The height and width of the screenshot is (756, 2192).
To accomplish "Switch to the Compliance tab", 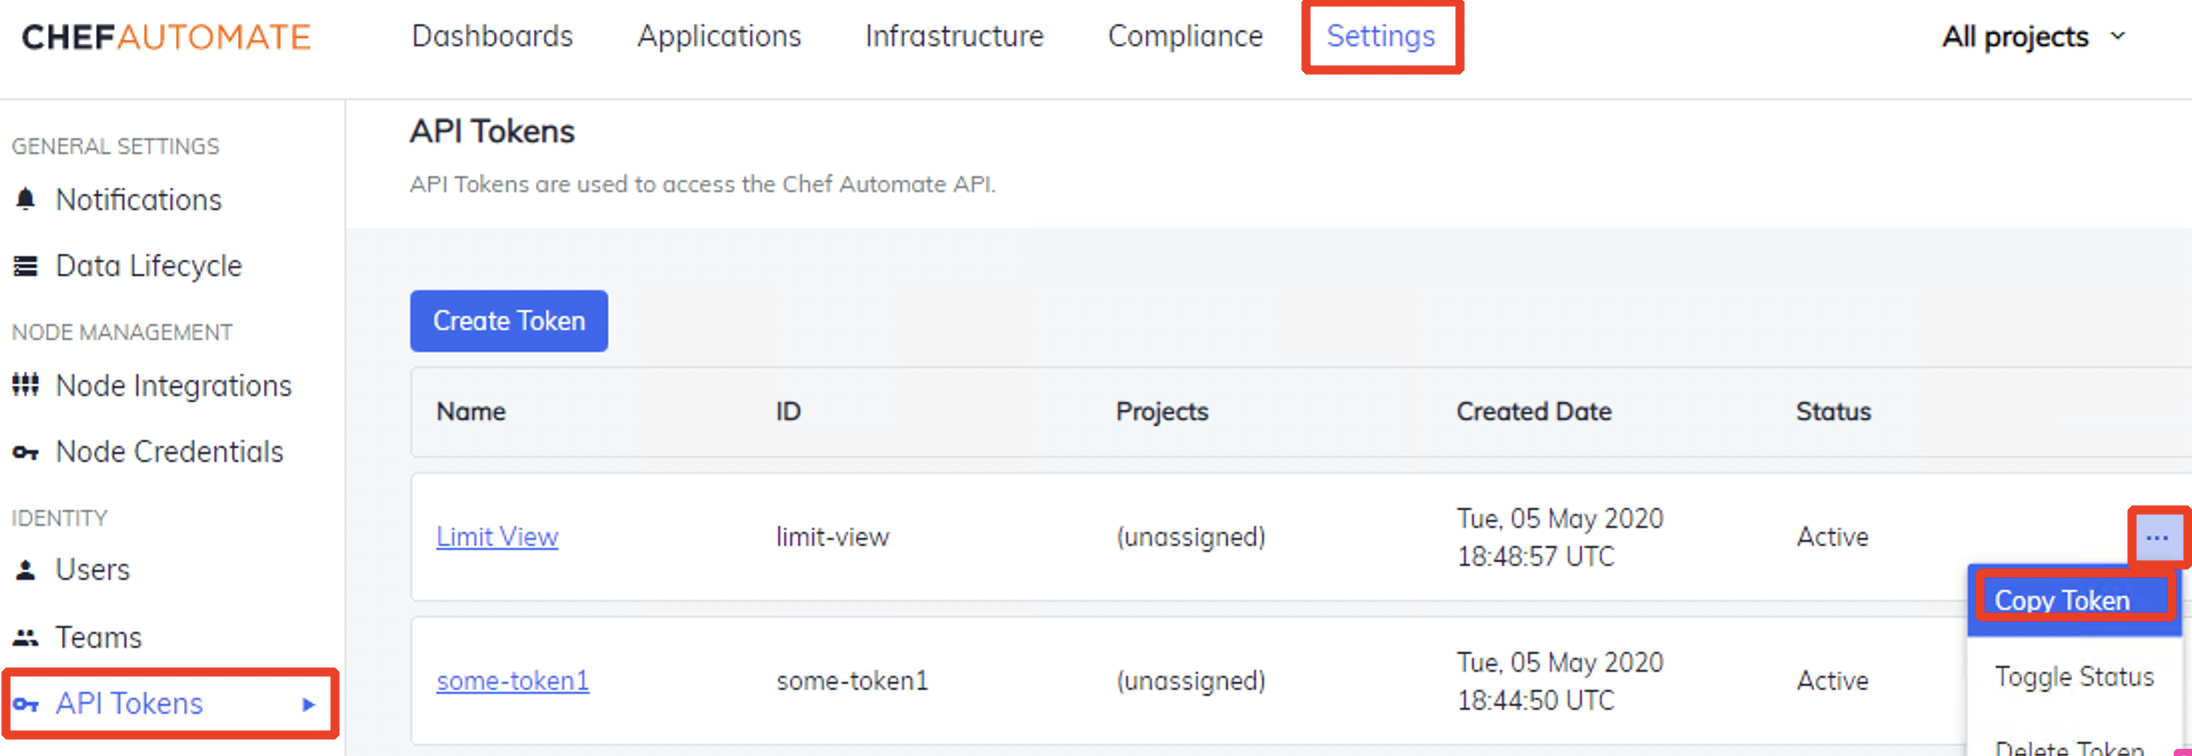I will 1185,36.
